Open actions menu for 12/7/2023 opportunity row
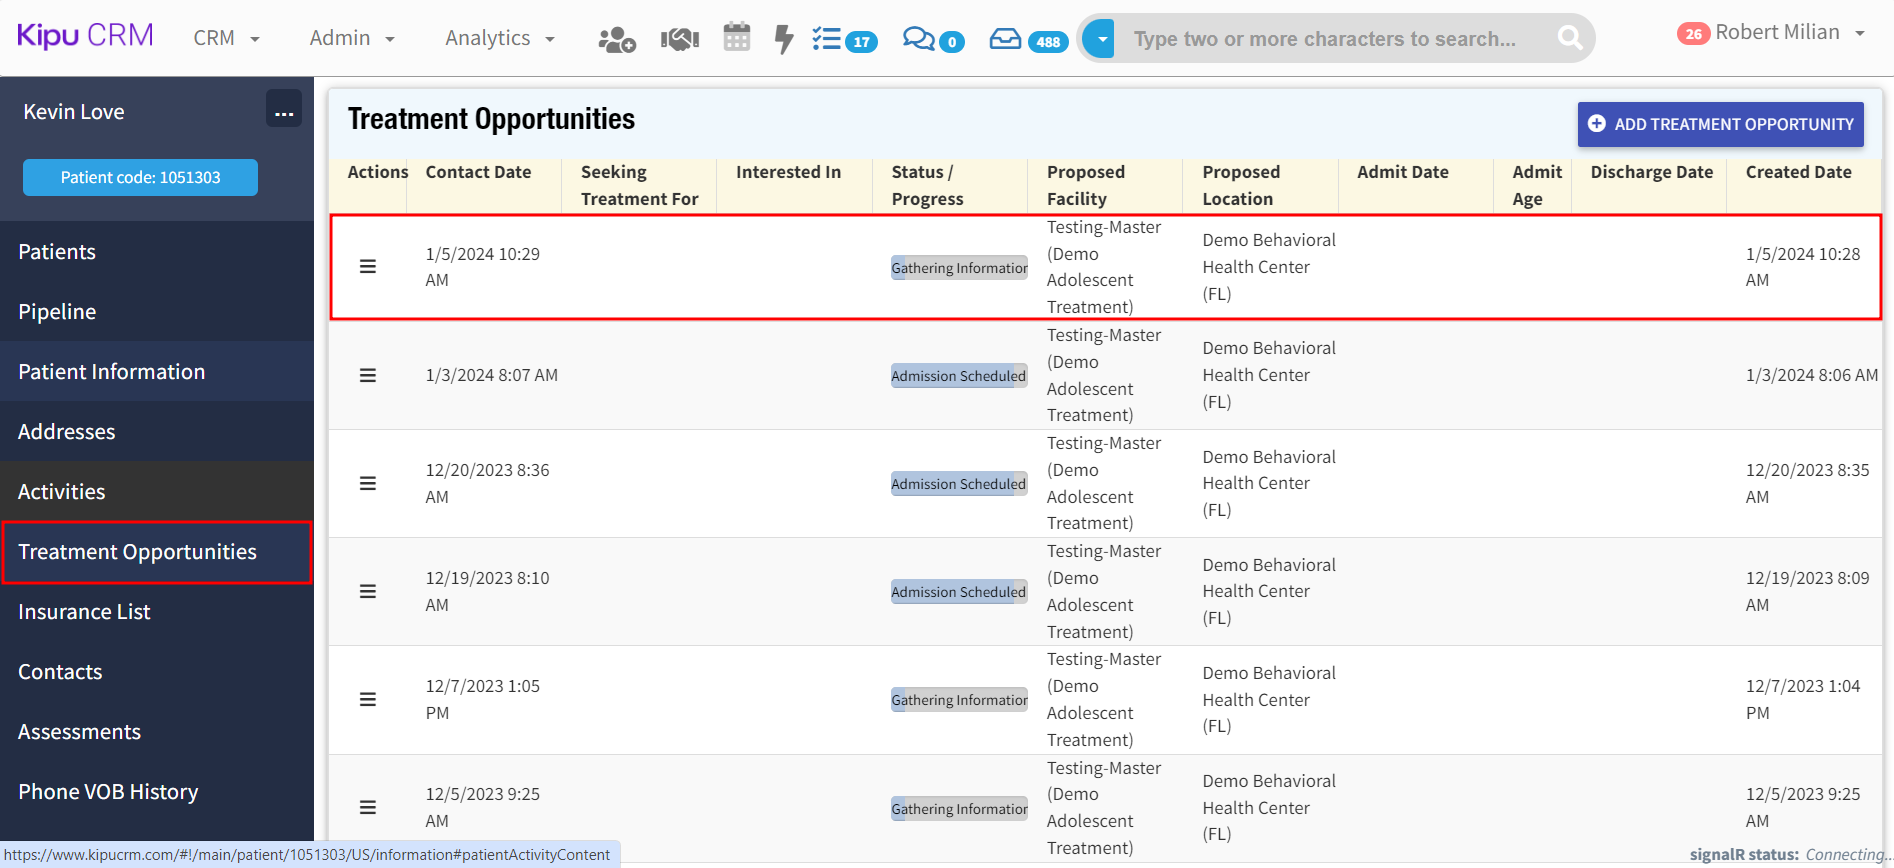Image resolution: width=1894 pixels, height=868 pixels. tap(368, 699)
